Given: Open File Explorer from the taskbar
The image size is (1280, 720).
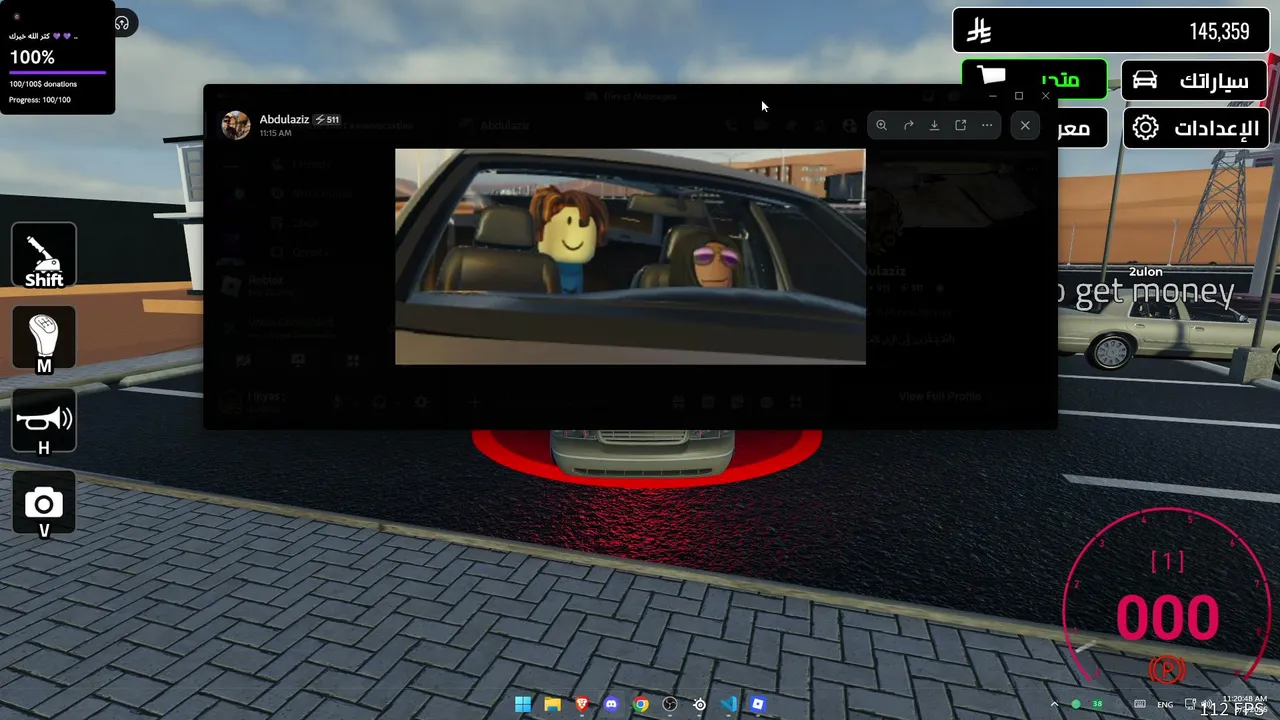Looking at the screenshot, I should click(552, 704).
